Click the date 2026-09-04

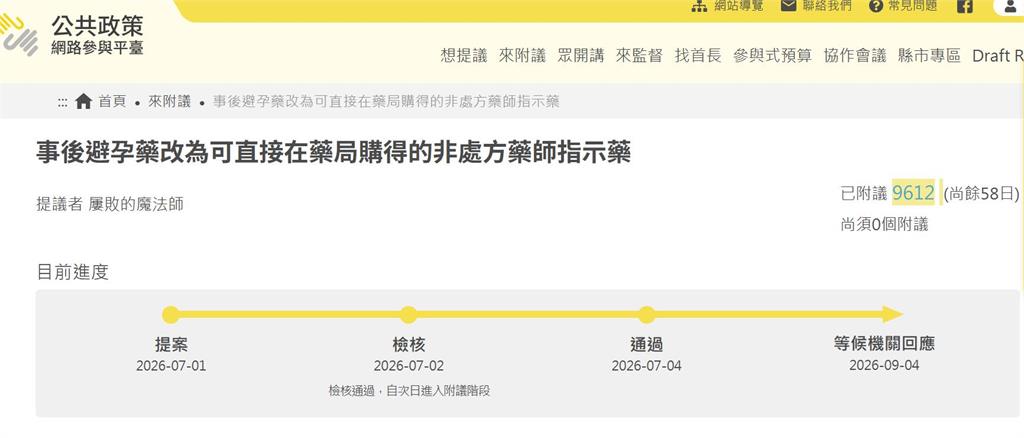[884, 365]
